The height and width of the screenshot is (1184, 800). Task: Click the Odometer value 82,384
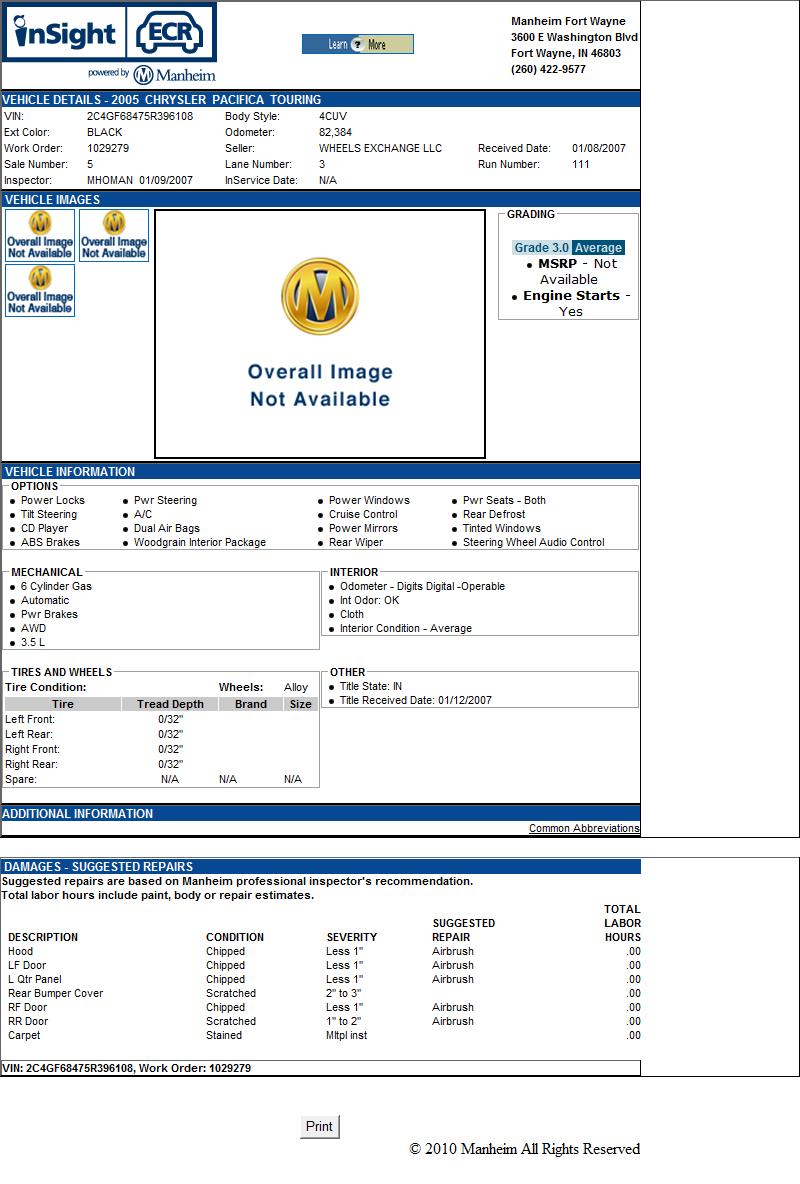pos(335,132)
